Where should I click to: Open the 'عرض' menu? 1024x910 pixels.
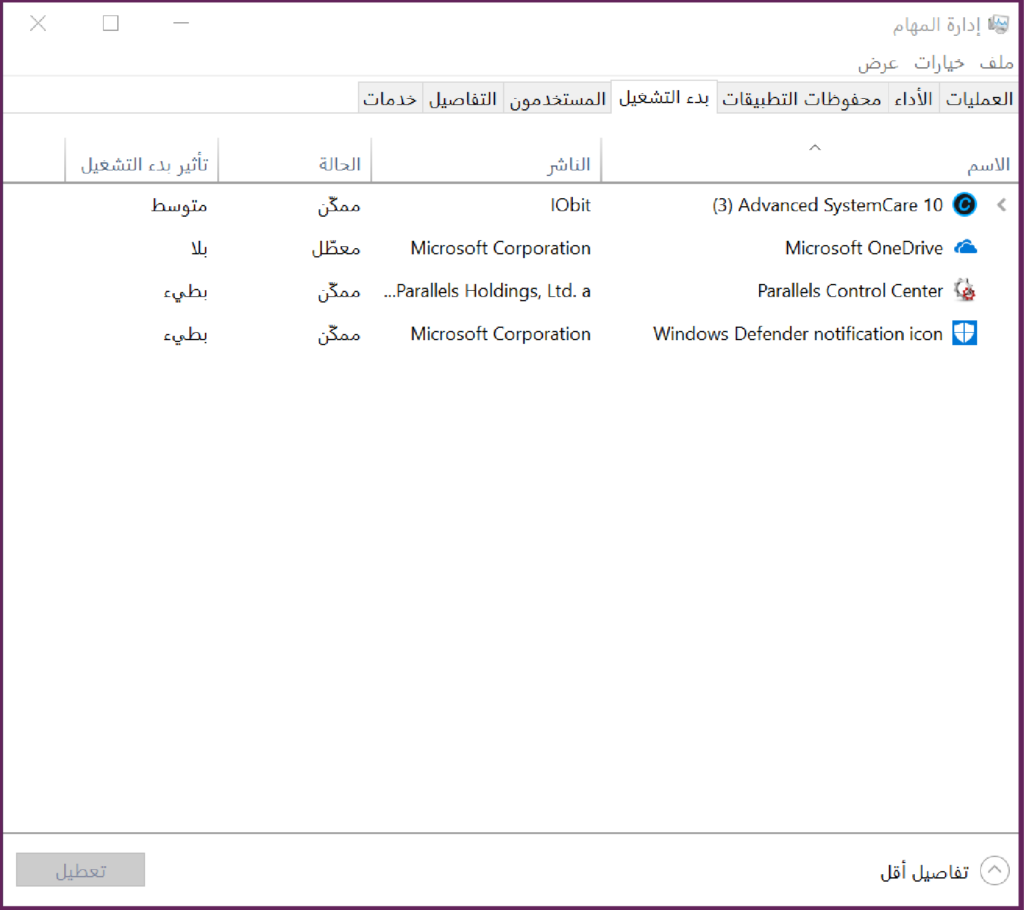(878, 63)
